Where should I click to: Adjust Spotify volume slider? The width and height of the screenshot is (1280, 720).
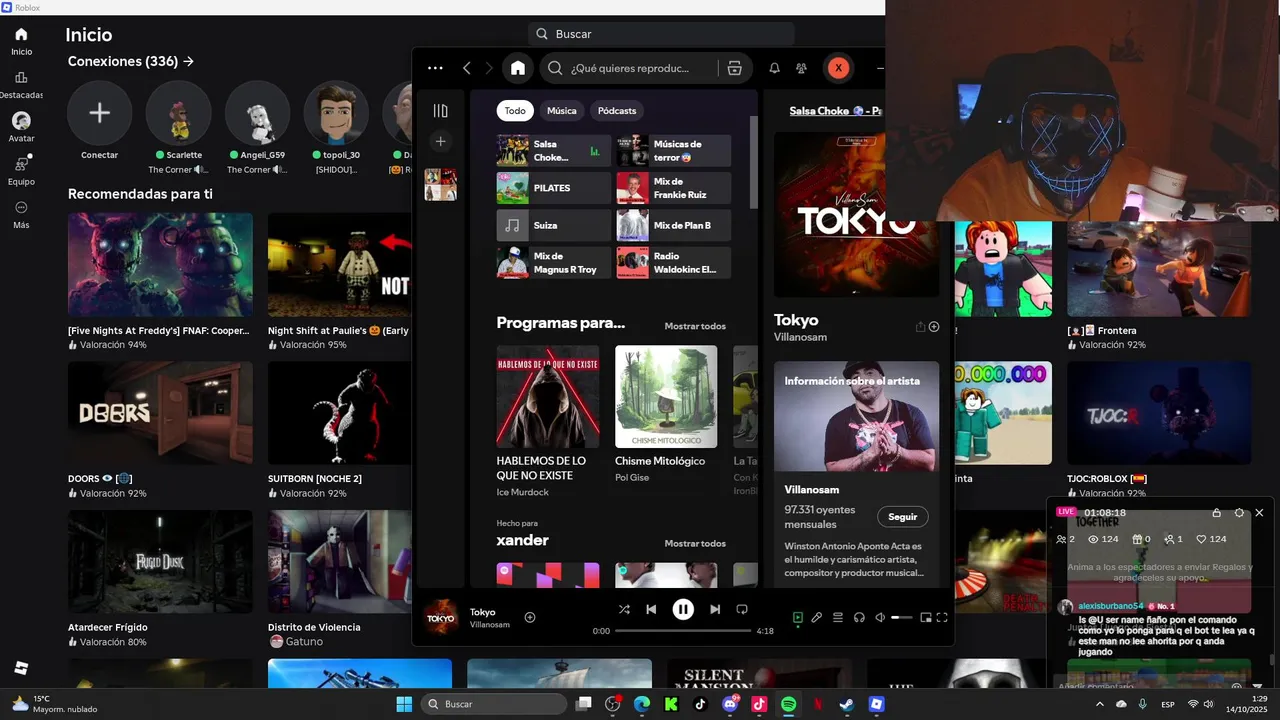[901, 618]
